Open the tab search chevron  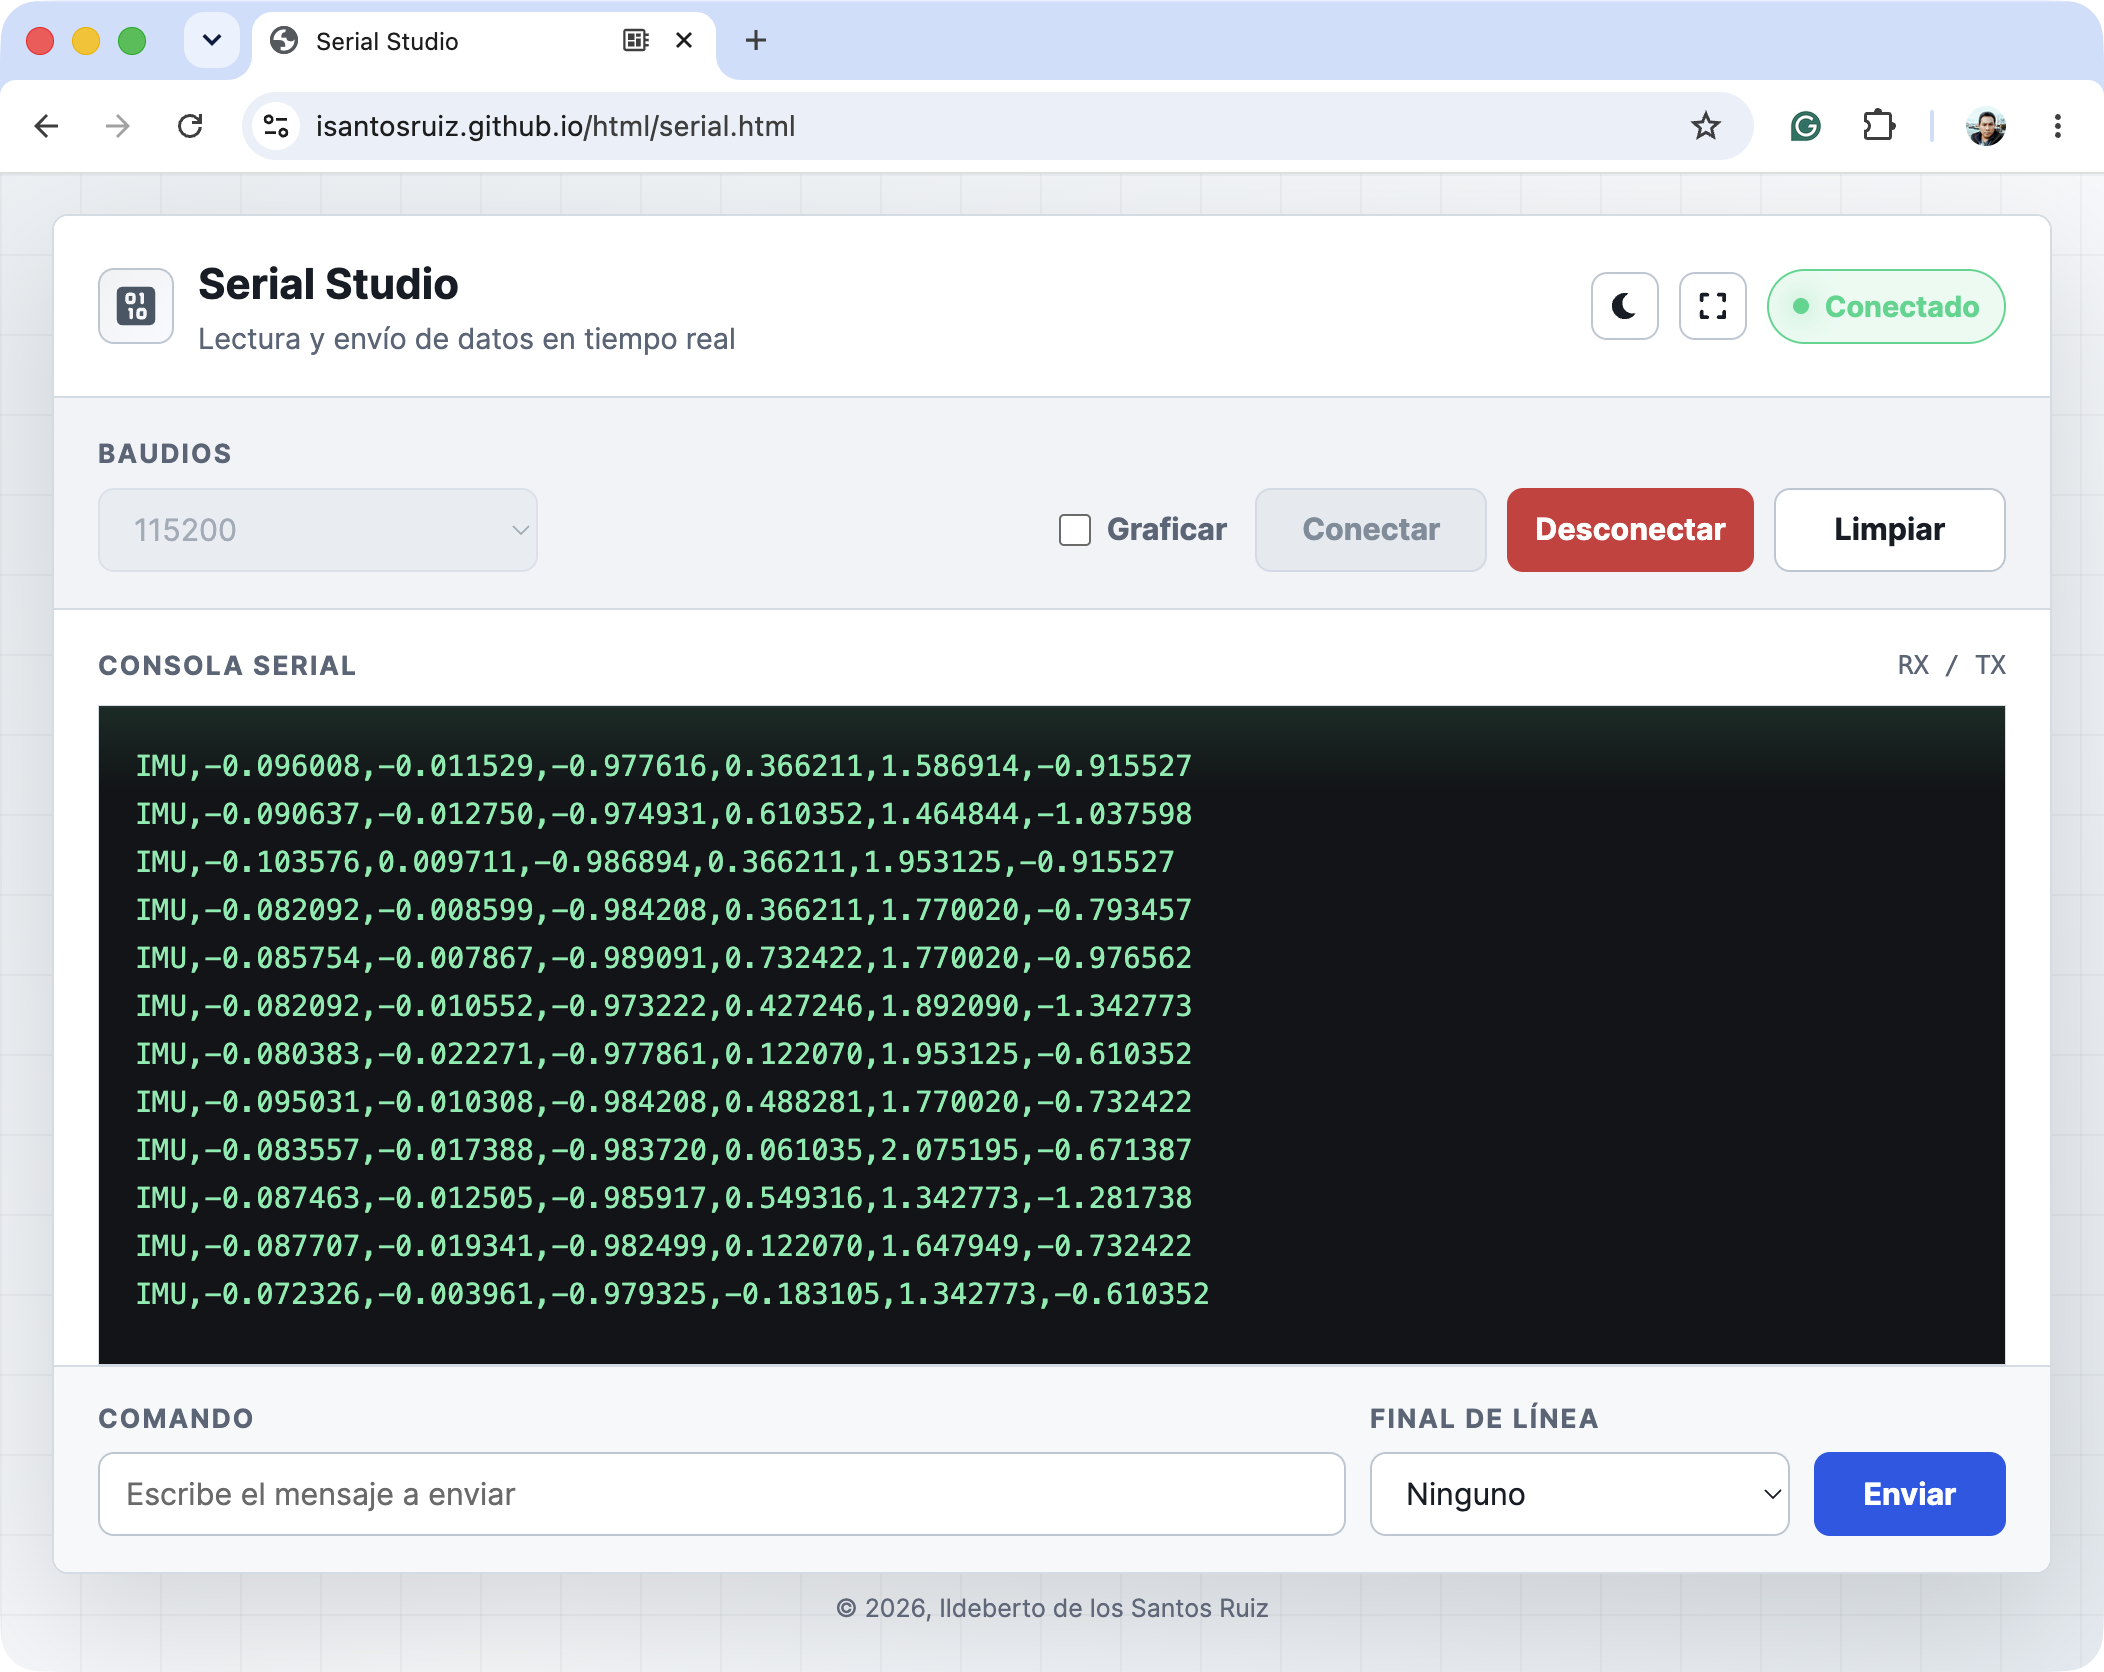pyautogui.click(x=212, y=40)
